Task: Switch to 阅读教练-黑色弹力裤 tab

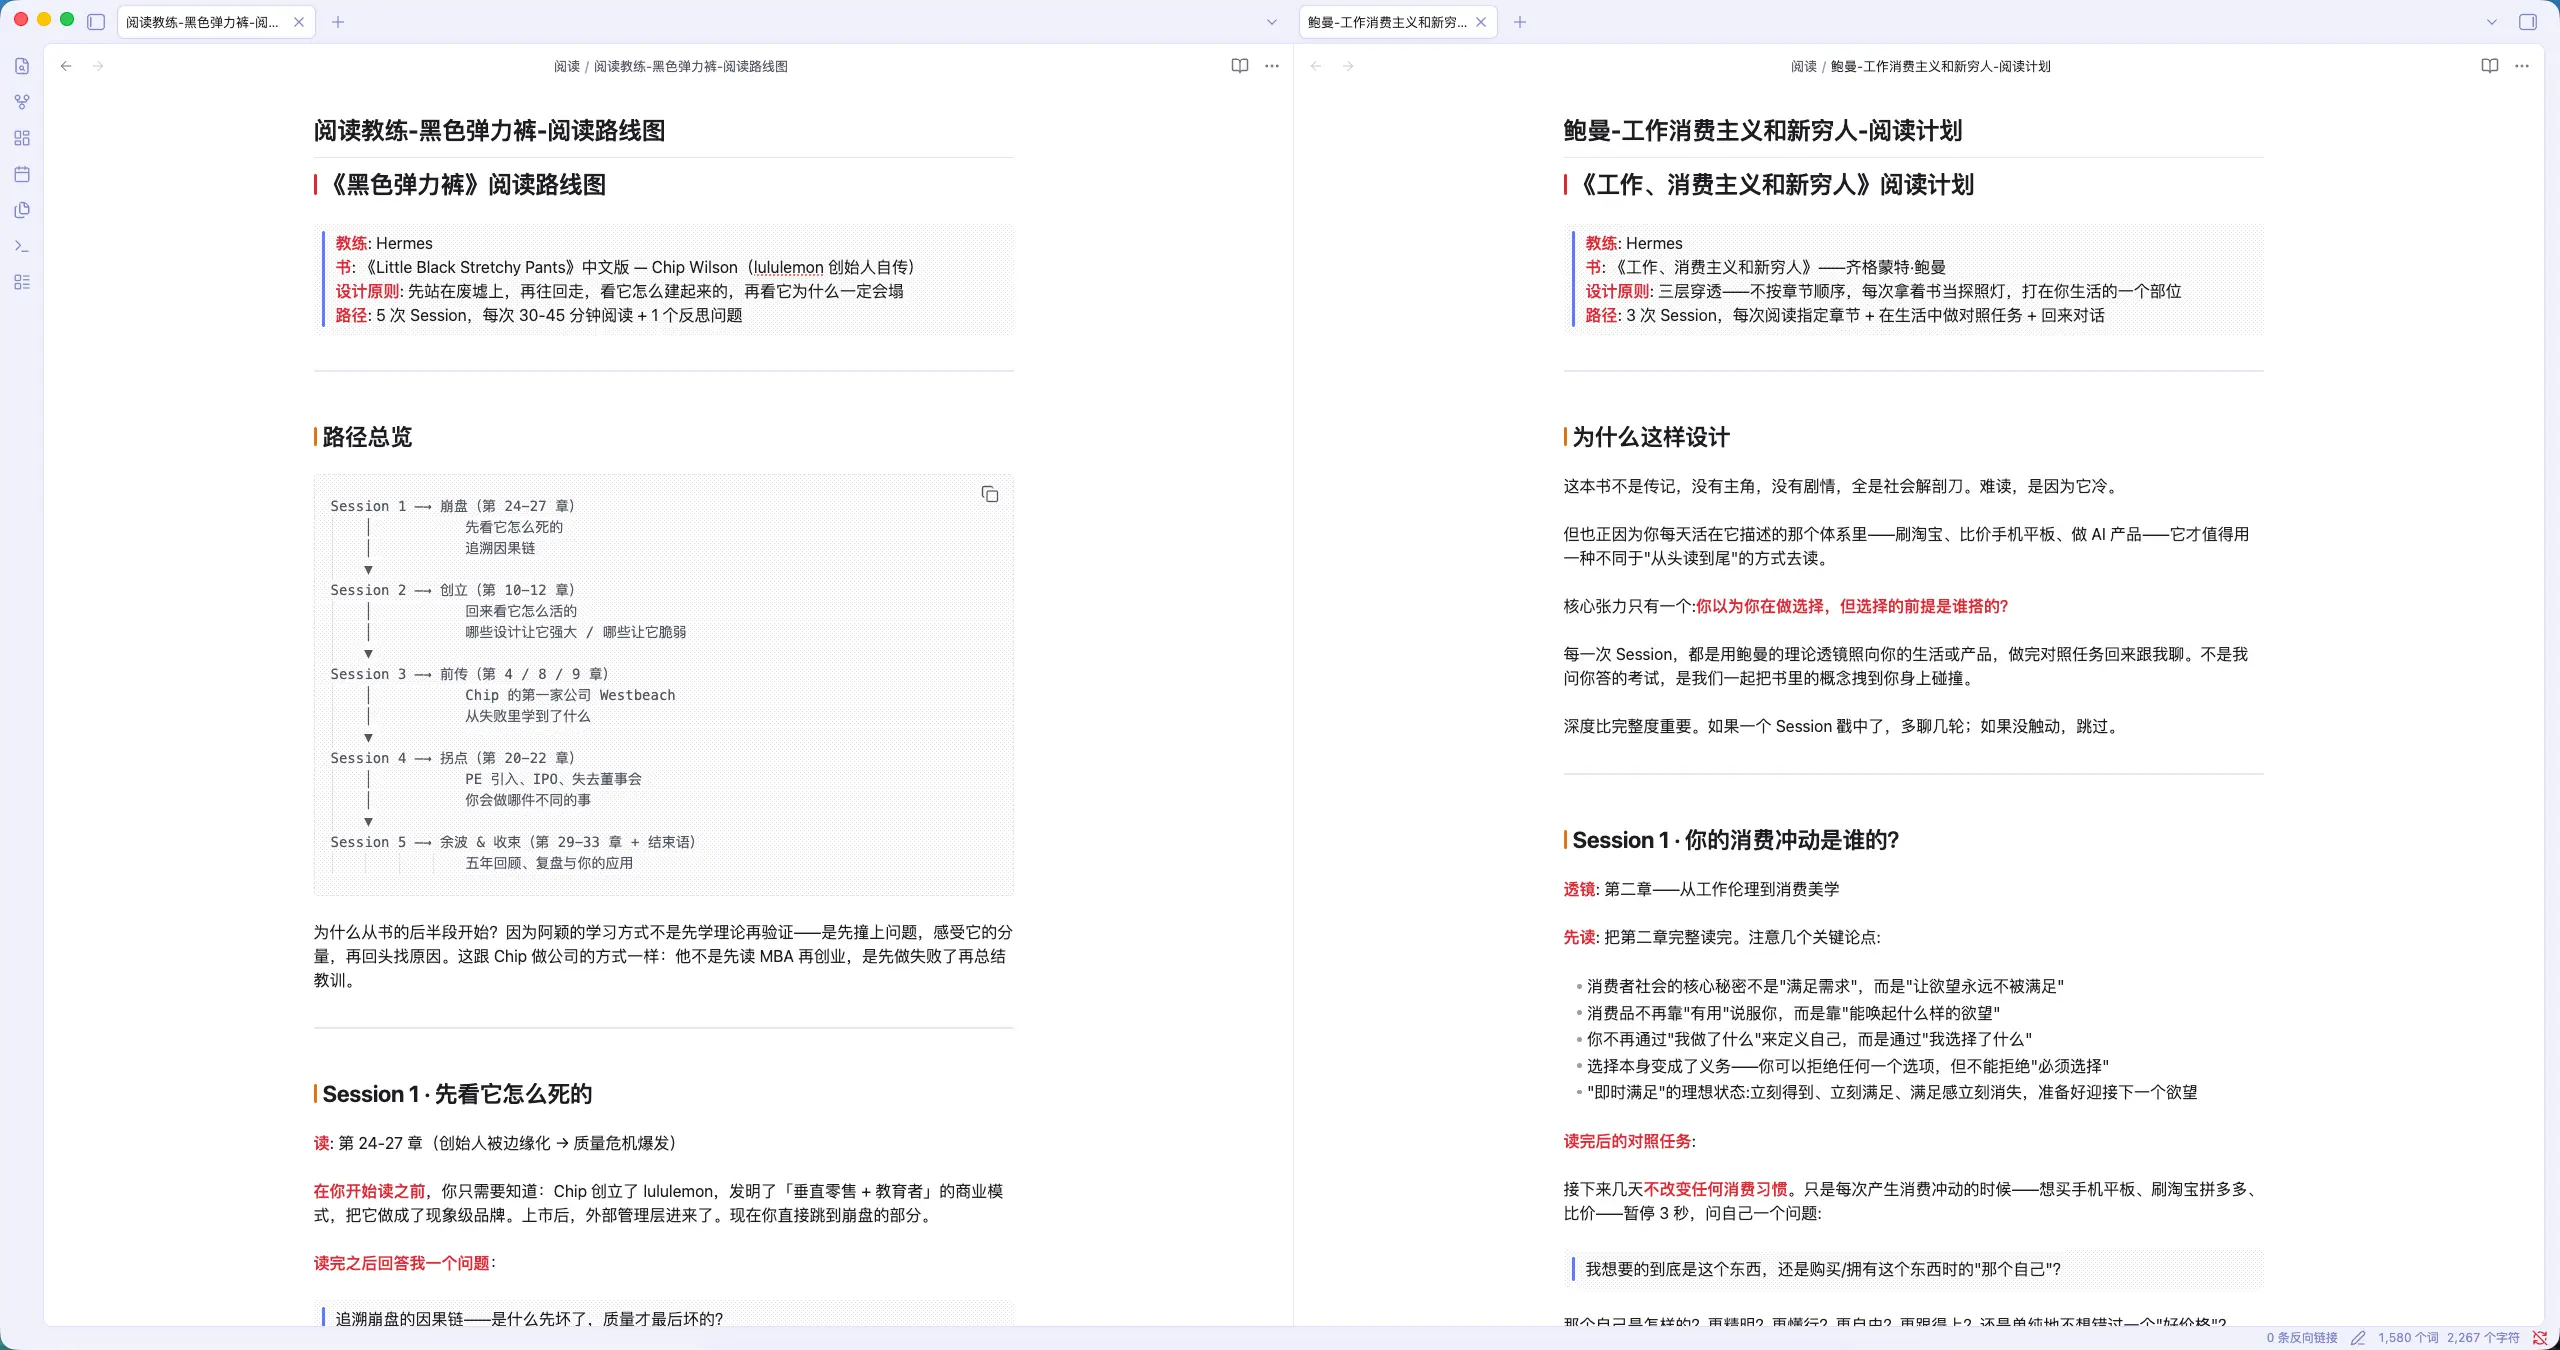Action: click(x=203, y=22)
